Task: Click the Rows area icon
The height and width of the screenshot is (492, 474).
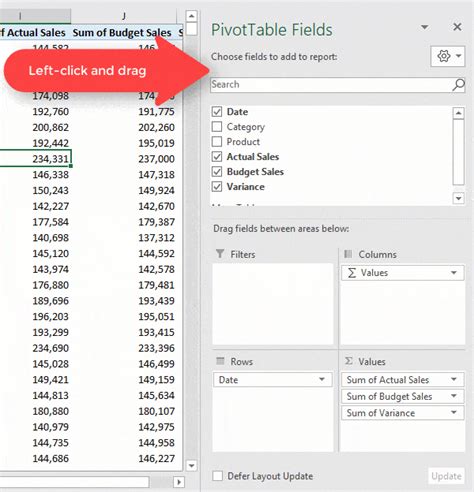Action: [x=220, y=361]
